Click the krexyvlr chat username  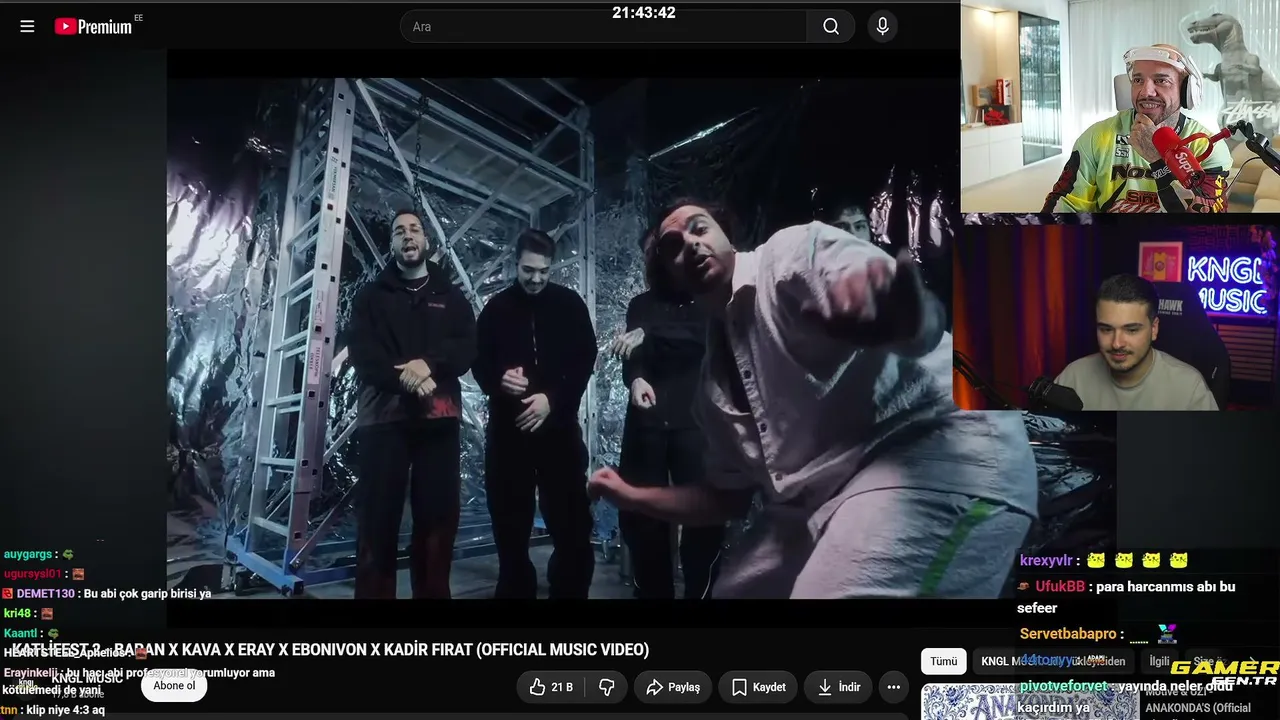click(1046, 560)
